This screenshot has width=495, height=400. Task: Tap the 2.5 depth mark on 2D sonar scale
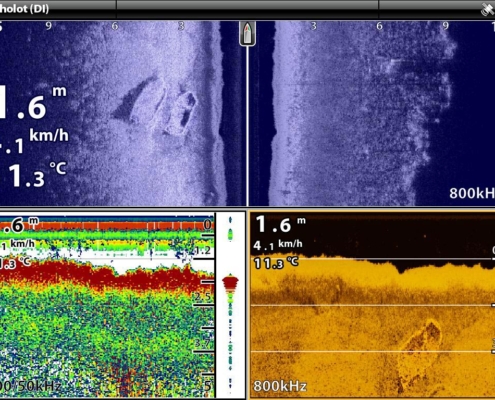coord(203,296)
